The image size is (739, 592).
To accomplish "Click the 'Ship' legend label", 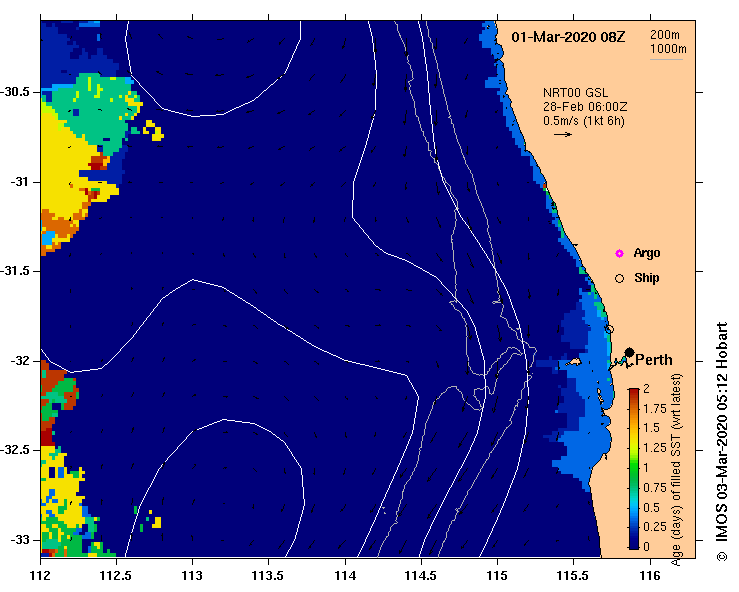I will [x=647, y=278].
